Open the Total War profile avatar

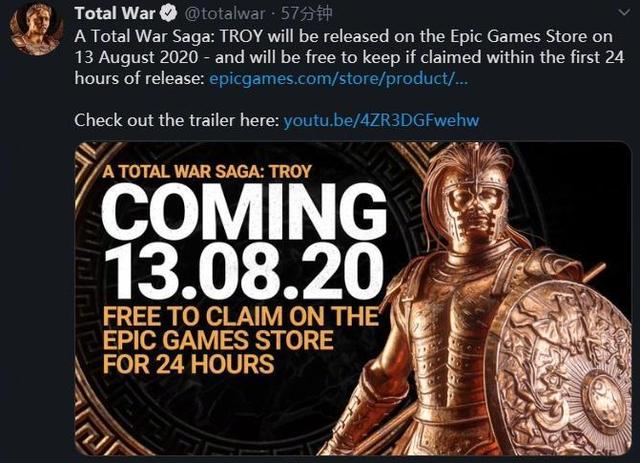tap(37, 28)
